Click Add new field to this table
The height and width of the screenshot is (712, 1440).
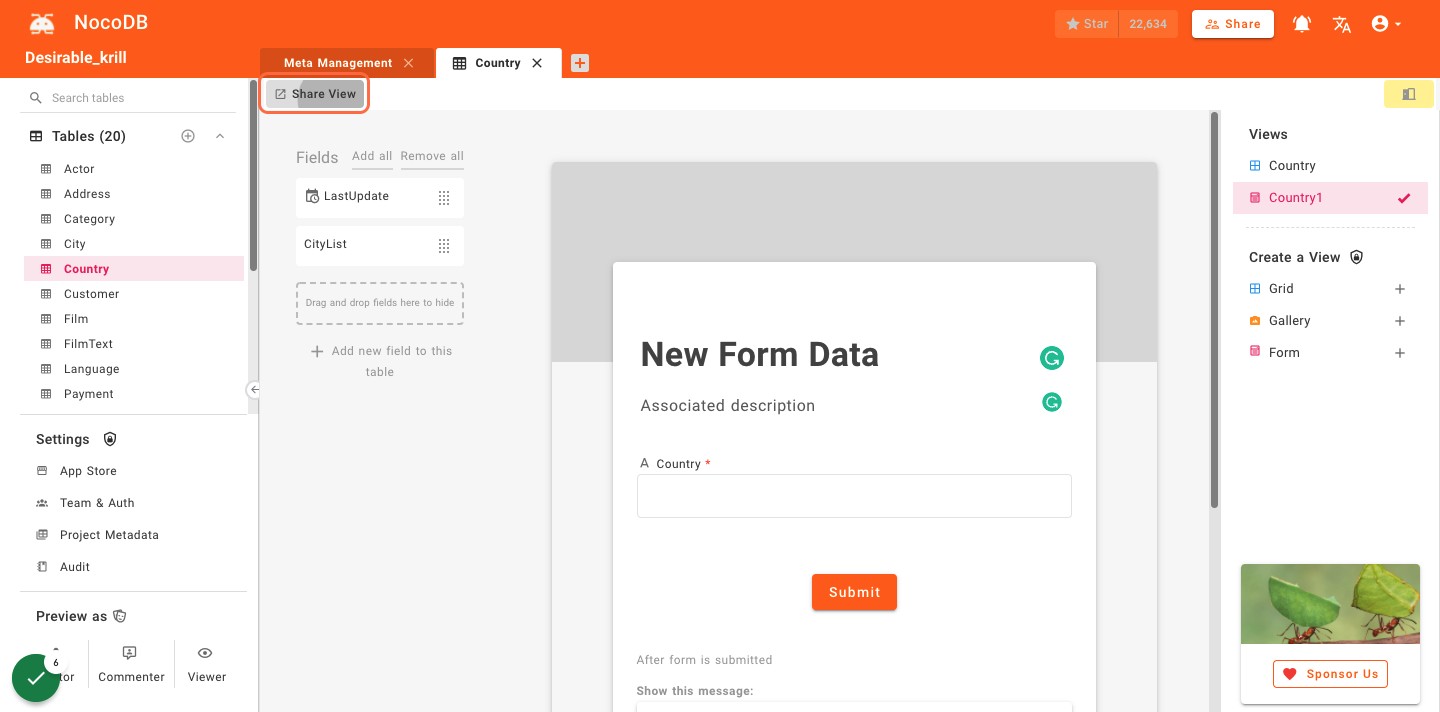tap(380, 361)
